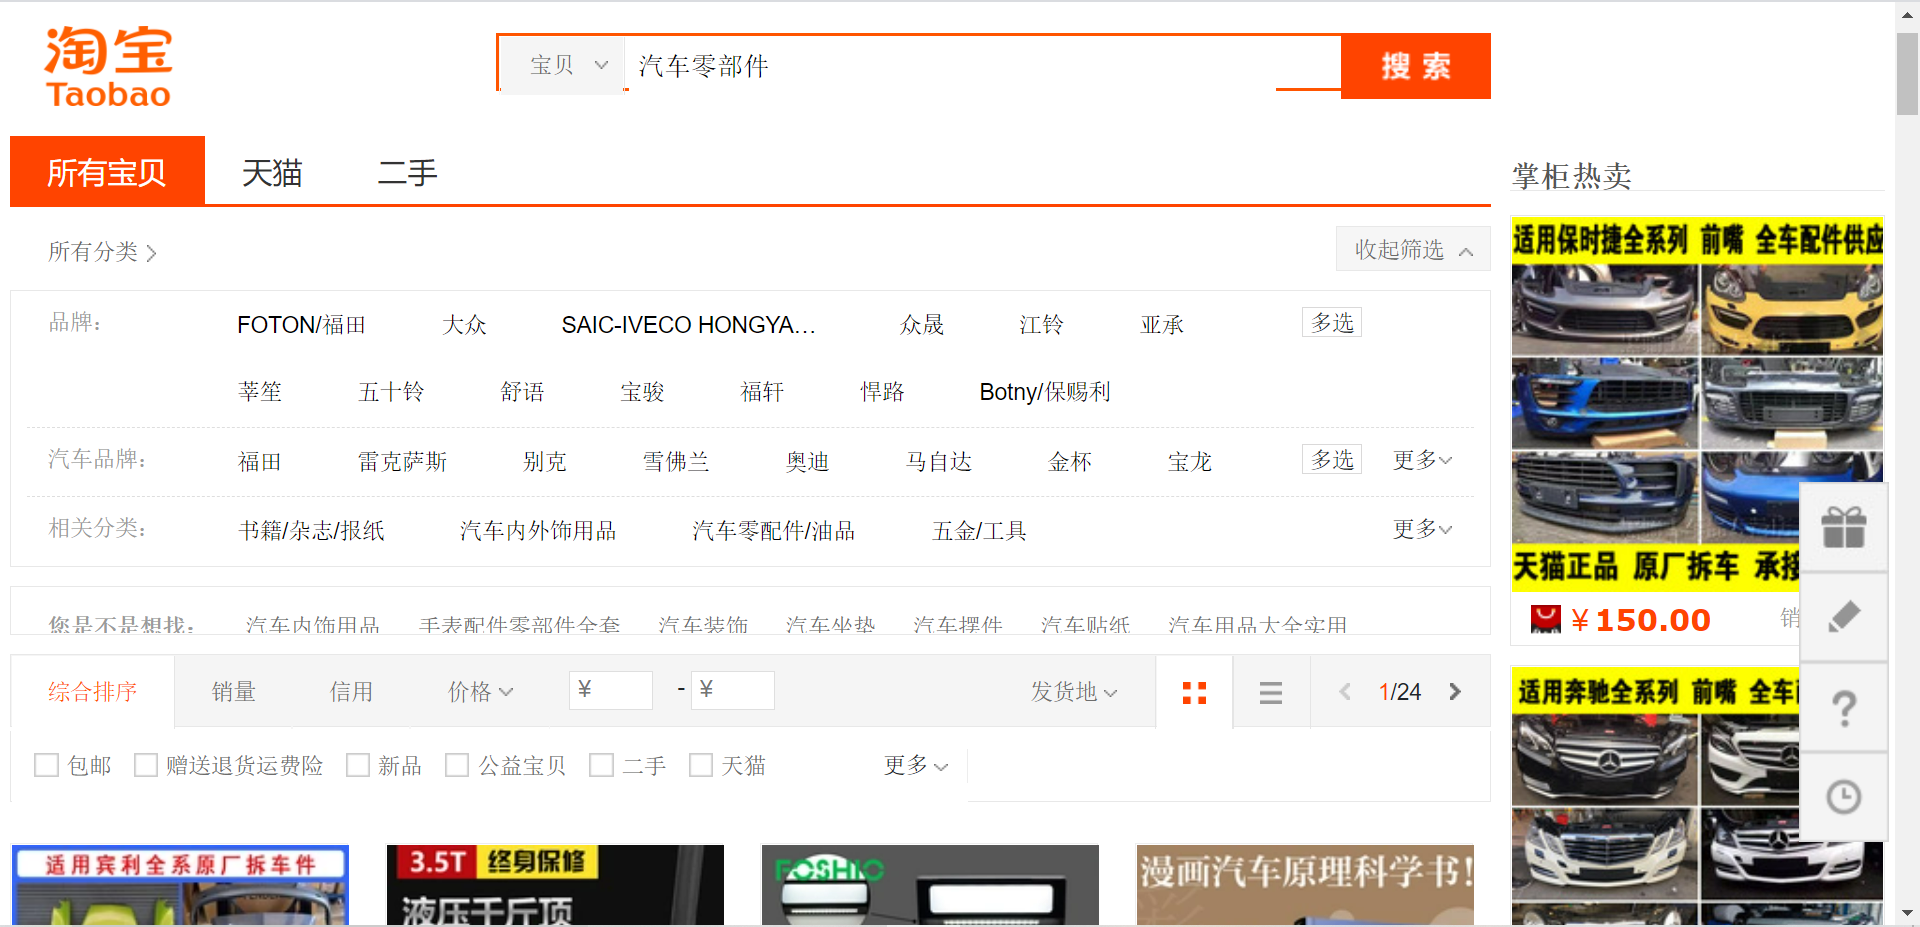Open the feedback pencil icon in the side toolbar
Viewport: 1920px width, 927px height.
[x=1843, y=617]
